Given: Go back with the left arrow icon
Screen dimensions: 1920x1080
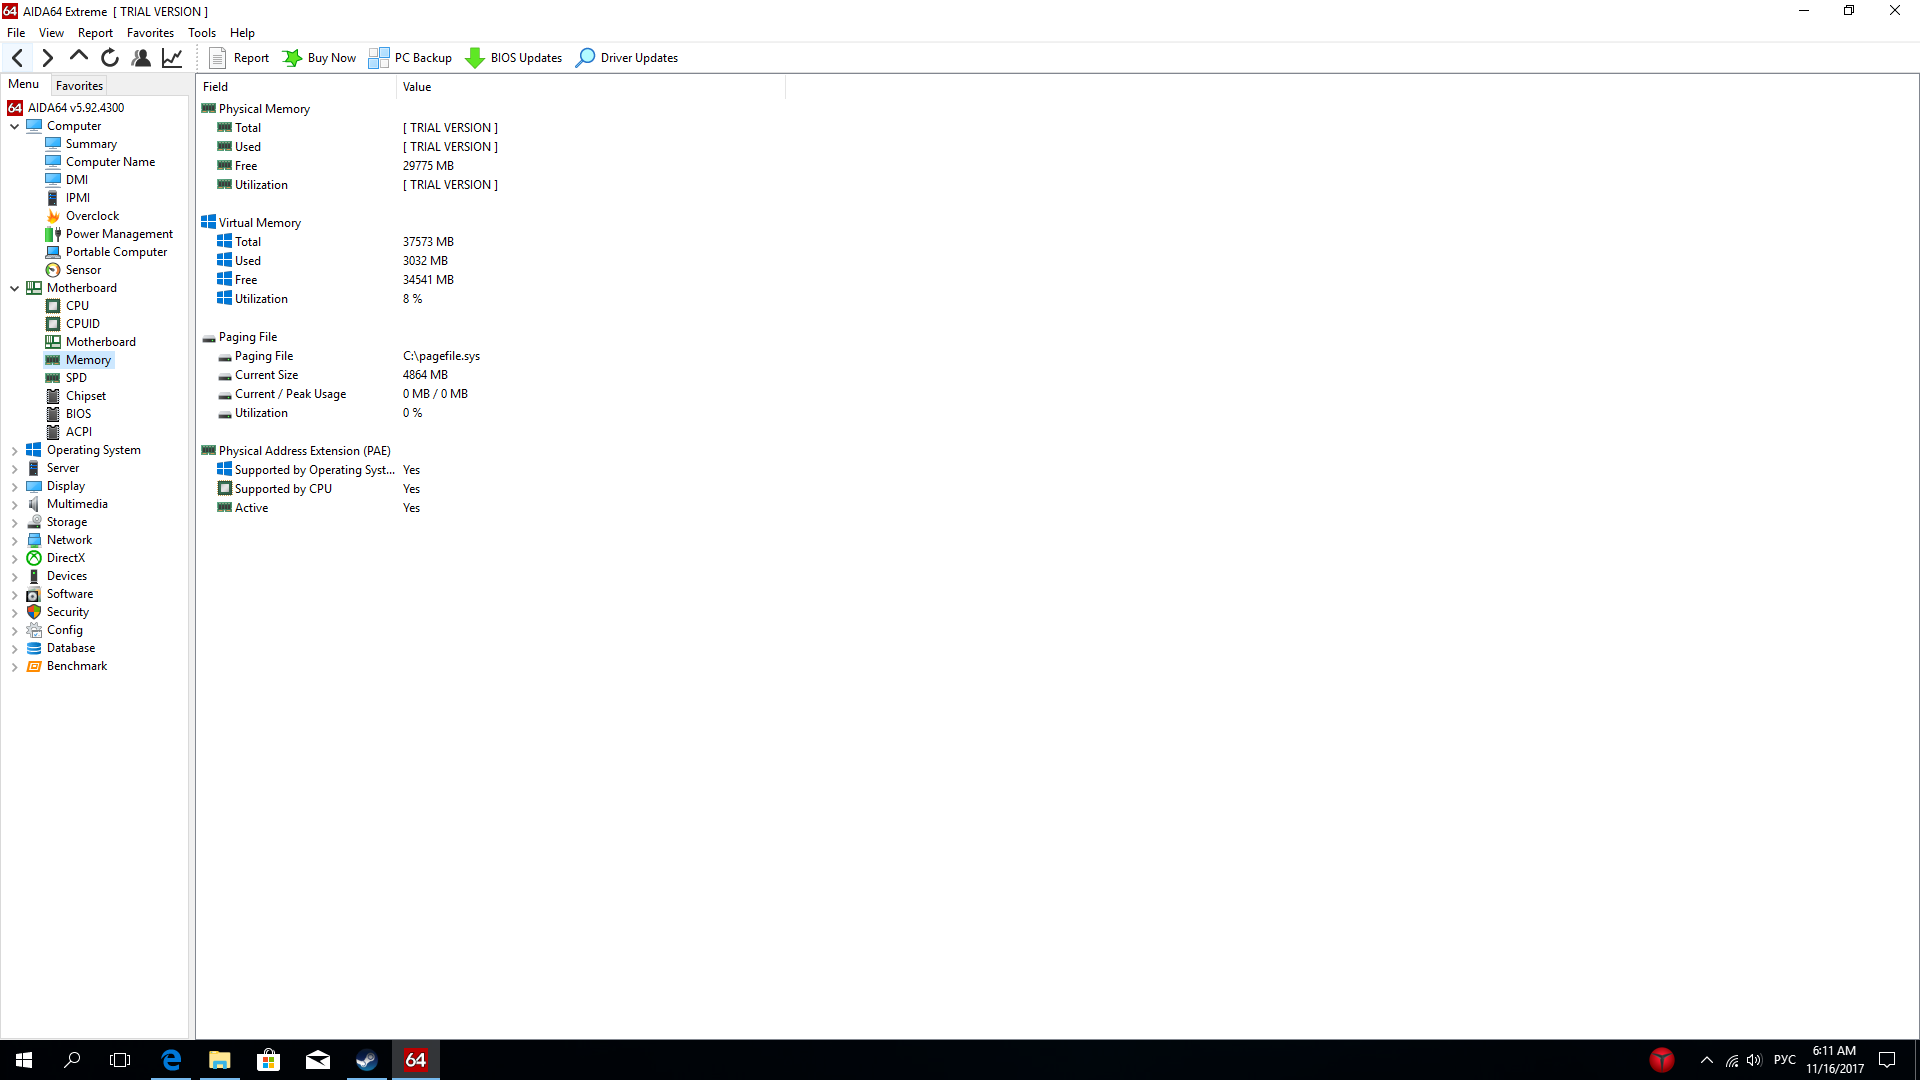Looking at the screenshot, I should coord(17,58).
